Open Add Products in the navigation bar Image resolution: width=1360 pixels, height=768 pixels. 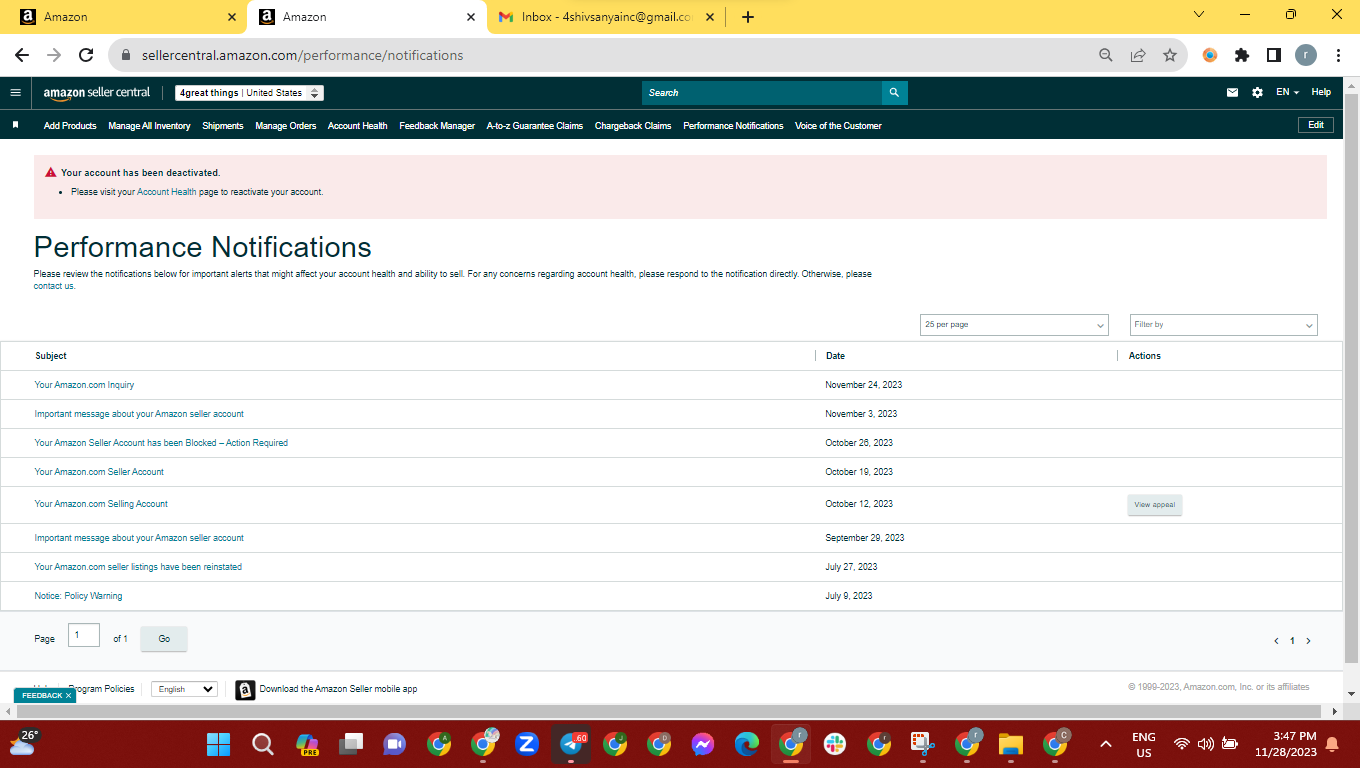pyautogui.click(x=70, y=126)
